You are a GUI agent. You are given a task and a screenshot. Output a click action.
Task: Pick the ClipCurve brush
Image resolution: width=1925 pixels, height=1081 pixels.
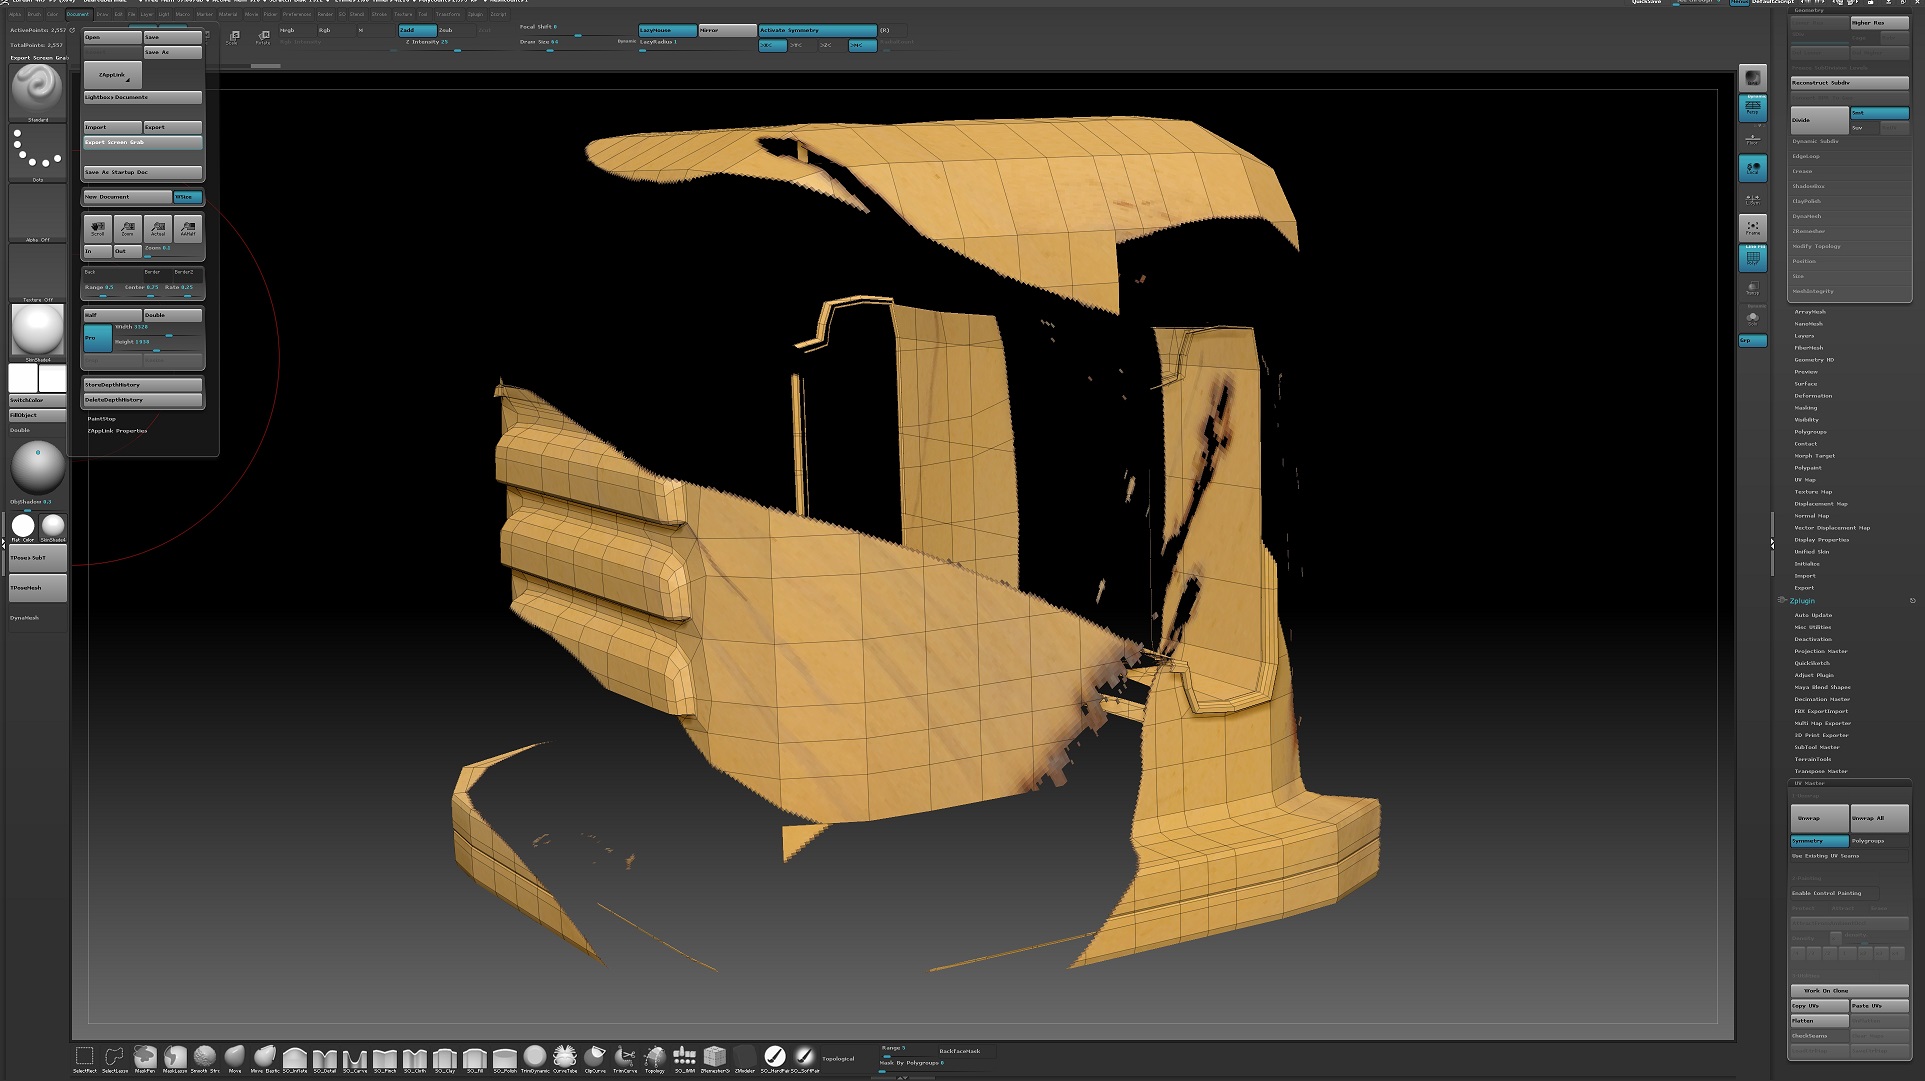595,1058
